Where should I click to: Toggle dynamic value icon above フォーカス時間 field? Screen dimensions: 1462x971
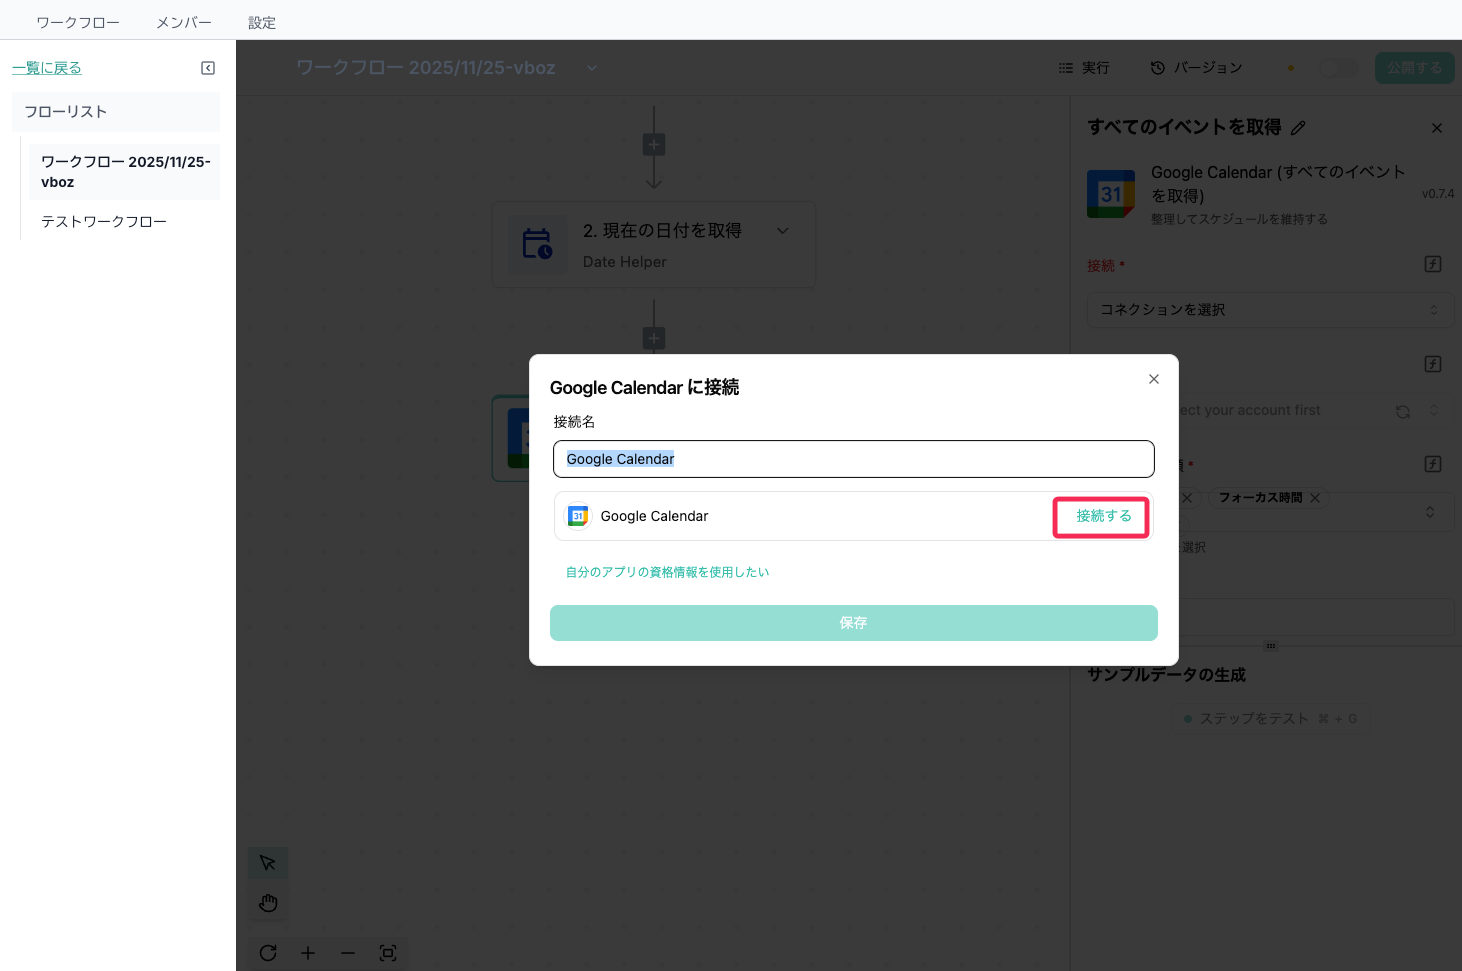1433,464
